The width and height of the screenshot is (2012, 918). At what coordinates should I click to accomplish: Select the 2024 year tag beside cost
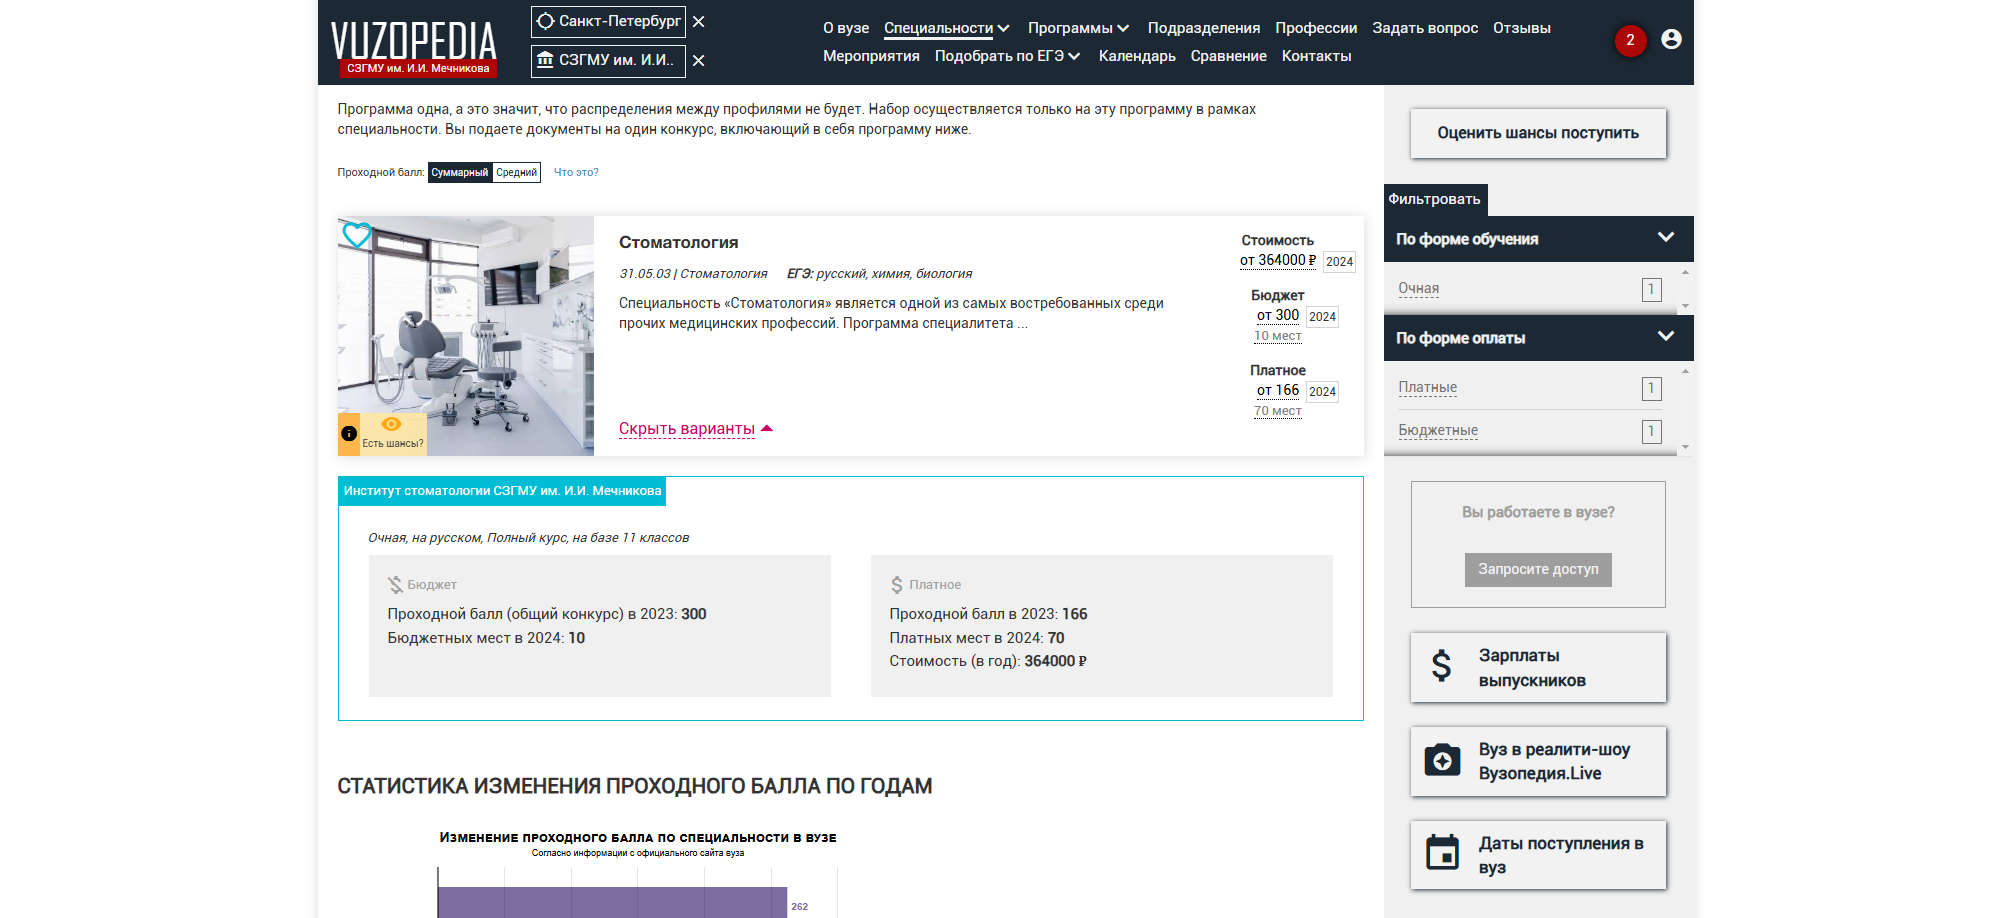click(1339, 262)
